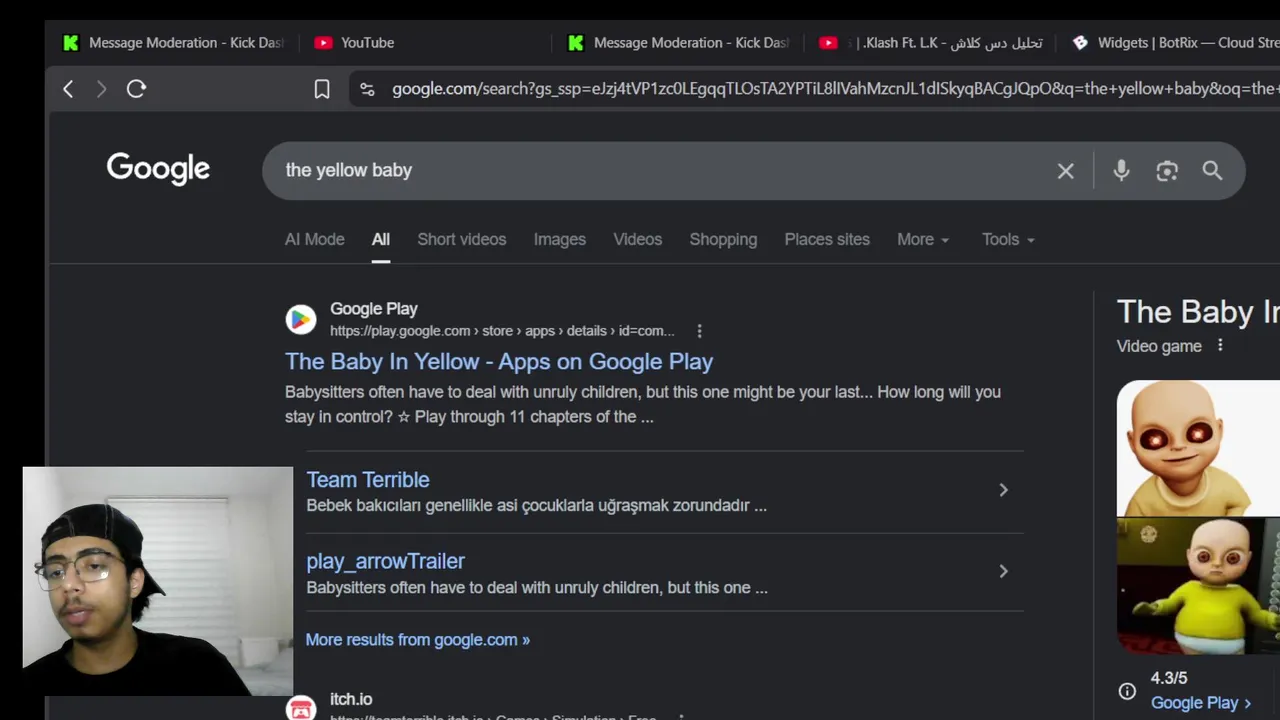Screen dimensions: 1280x720
Task: Click the browser back arrow
Action: click(68, 89)
